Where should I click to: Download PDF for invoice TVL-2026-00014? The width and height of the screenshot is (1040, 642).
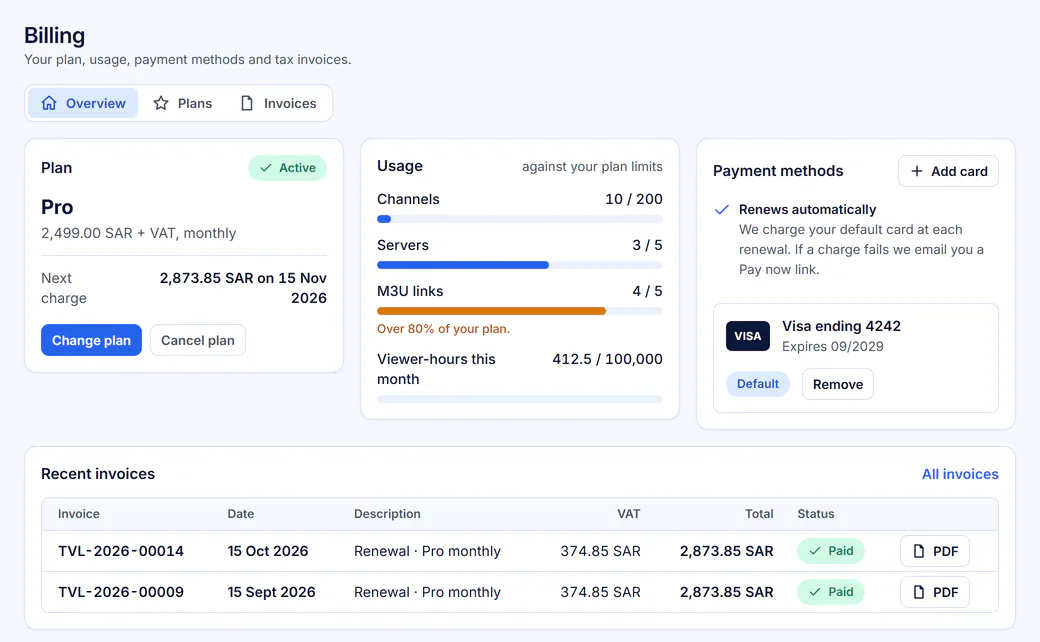tap(935, 551)
